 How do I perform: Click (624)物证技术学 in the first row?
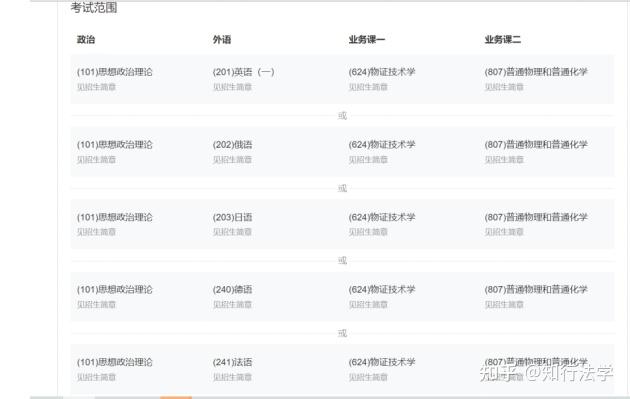point(382,72)
